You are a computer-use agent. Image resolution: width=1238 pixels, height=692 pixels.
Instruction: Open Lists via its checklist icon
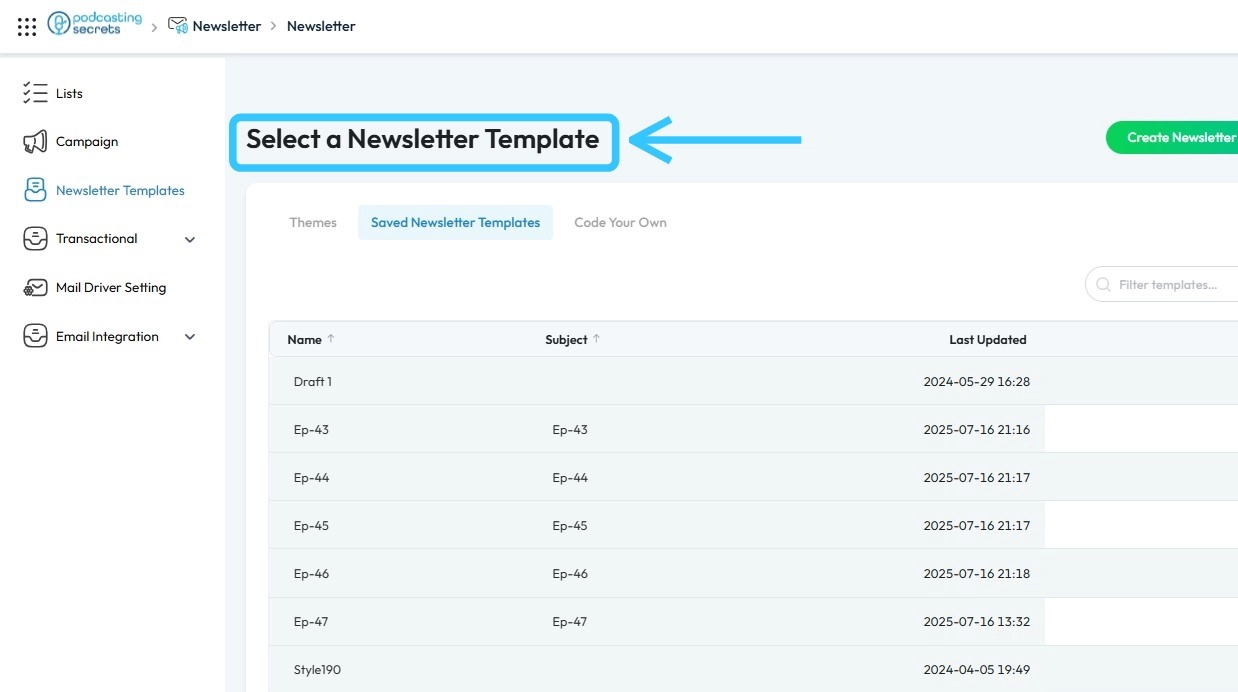(x=35, y=93)
